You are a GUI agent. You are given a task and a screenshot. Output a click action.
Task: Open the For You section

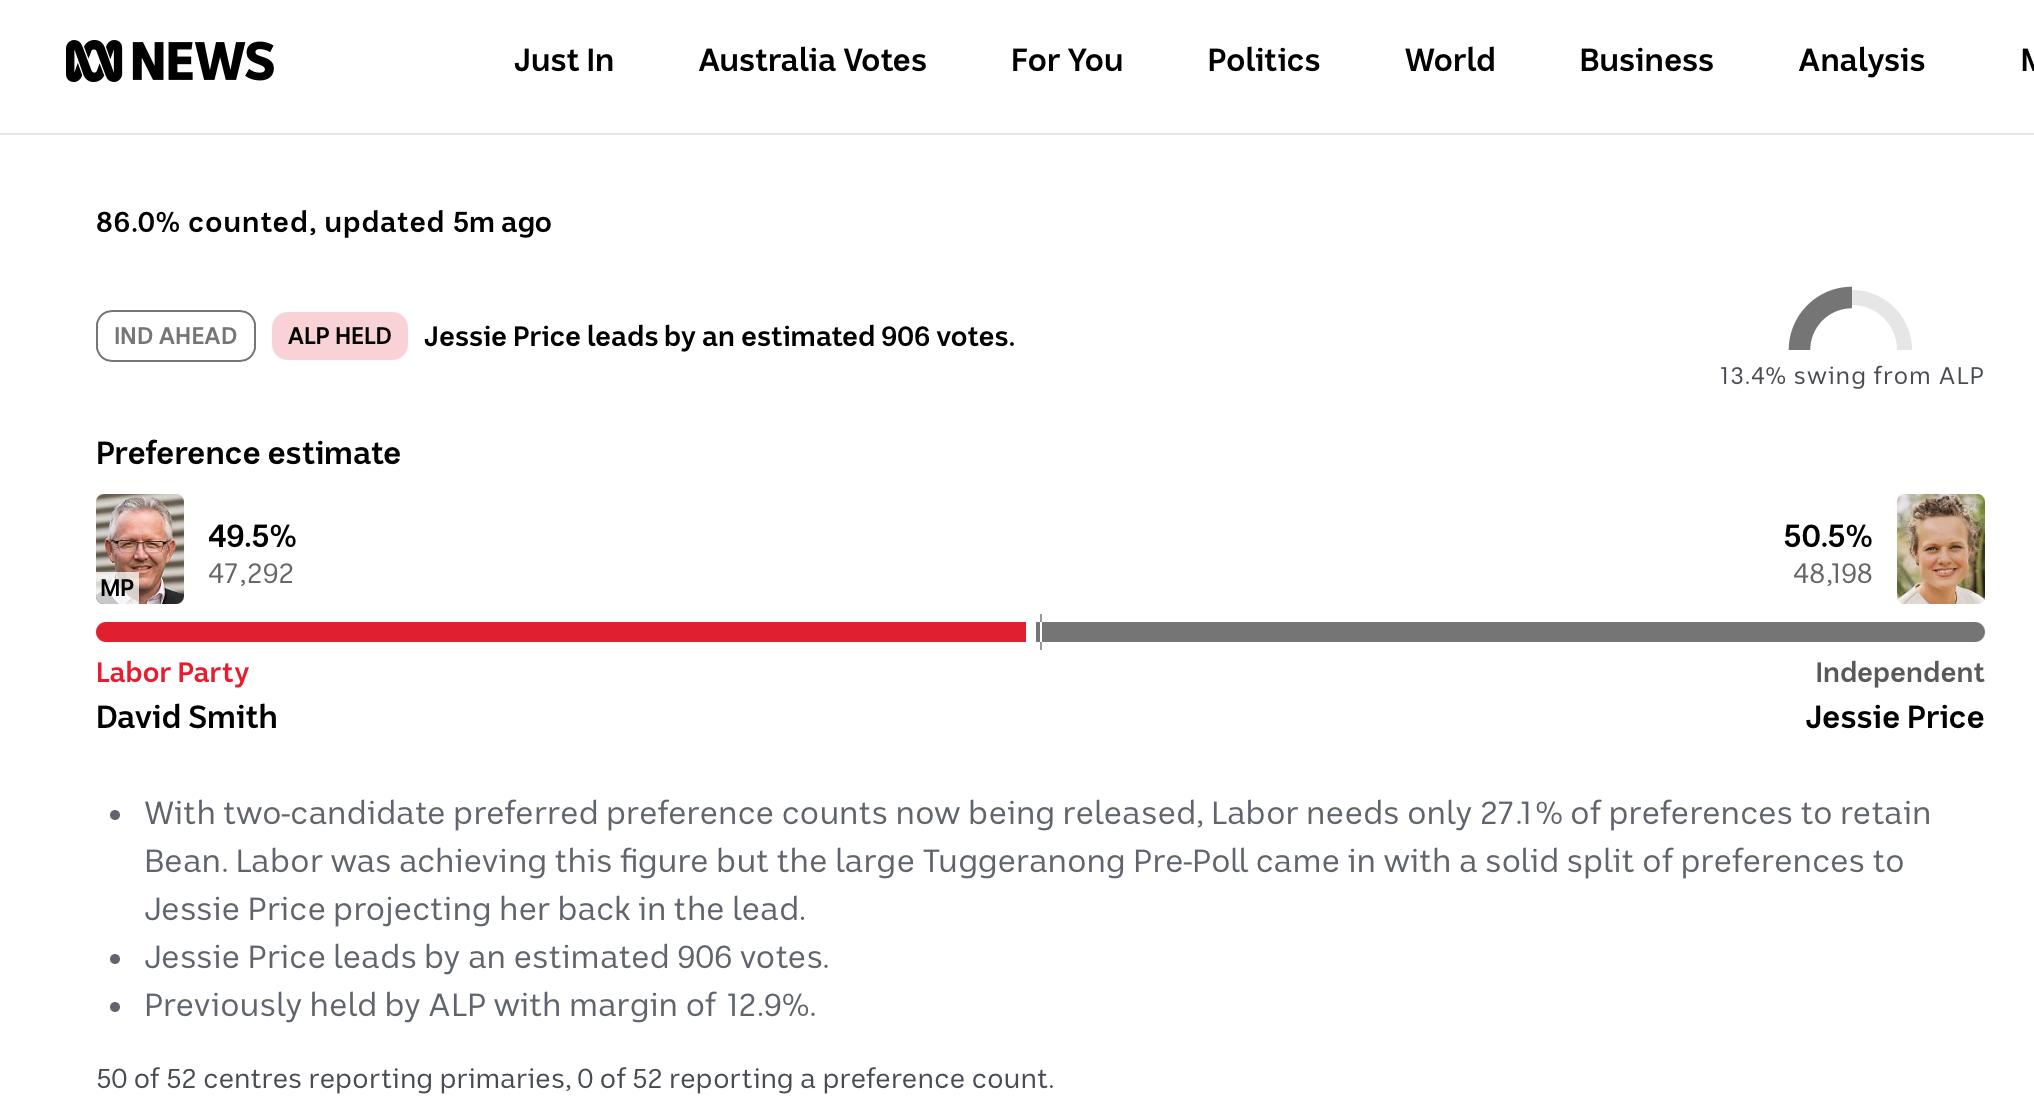click(1067, 60)
